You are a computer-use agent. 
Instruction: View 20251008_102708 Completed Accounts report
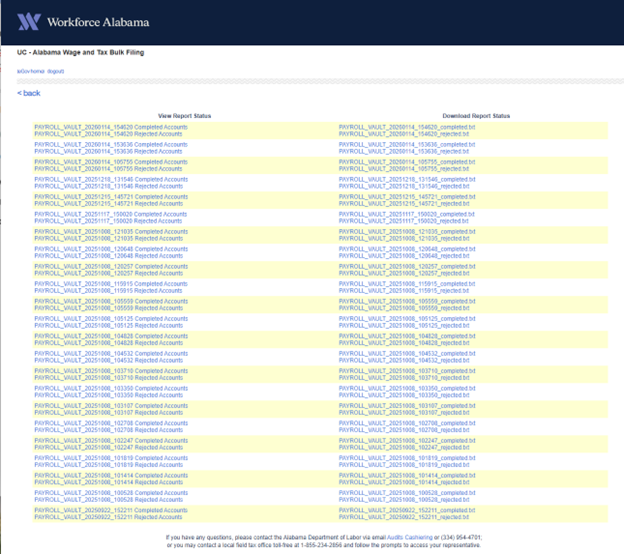point(111,423)
